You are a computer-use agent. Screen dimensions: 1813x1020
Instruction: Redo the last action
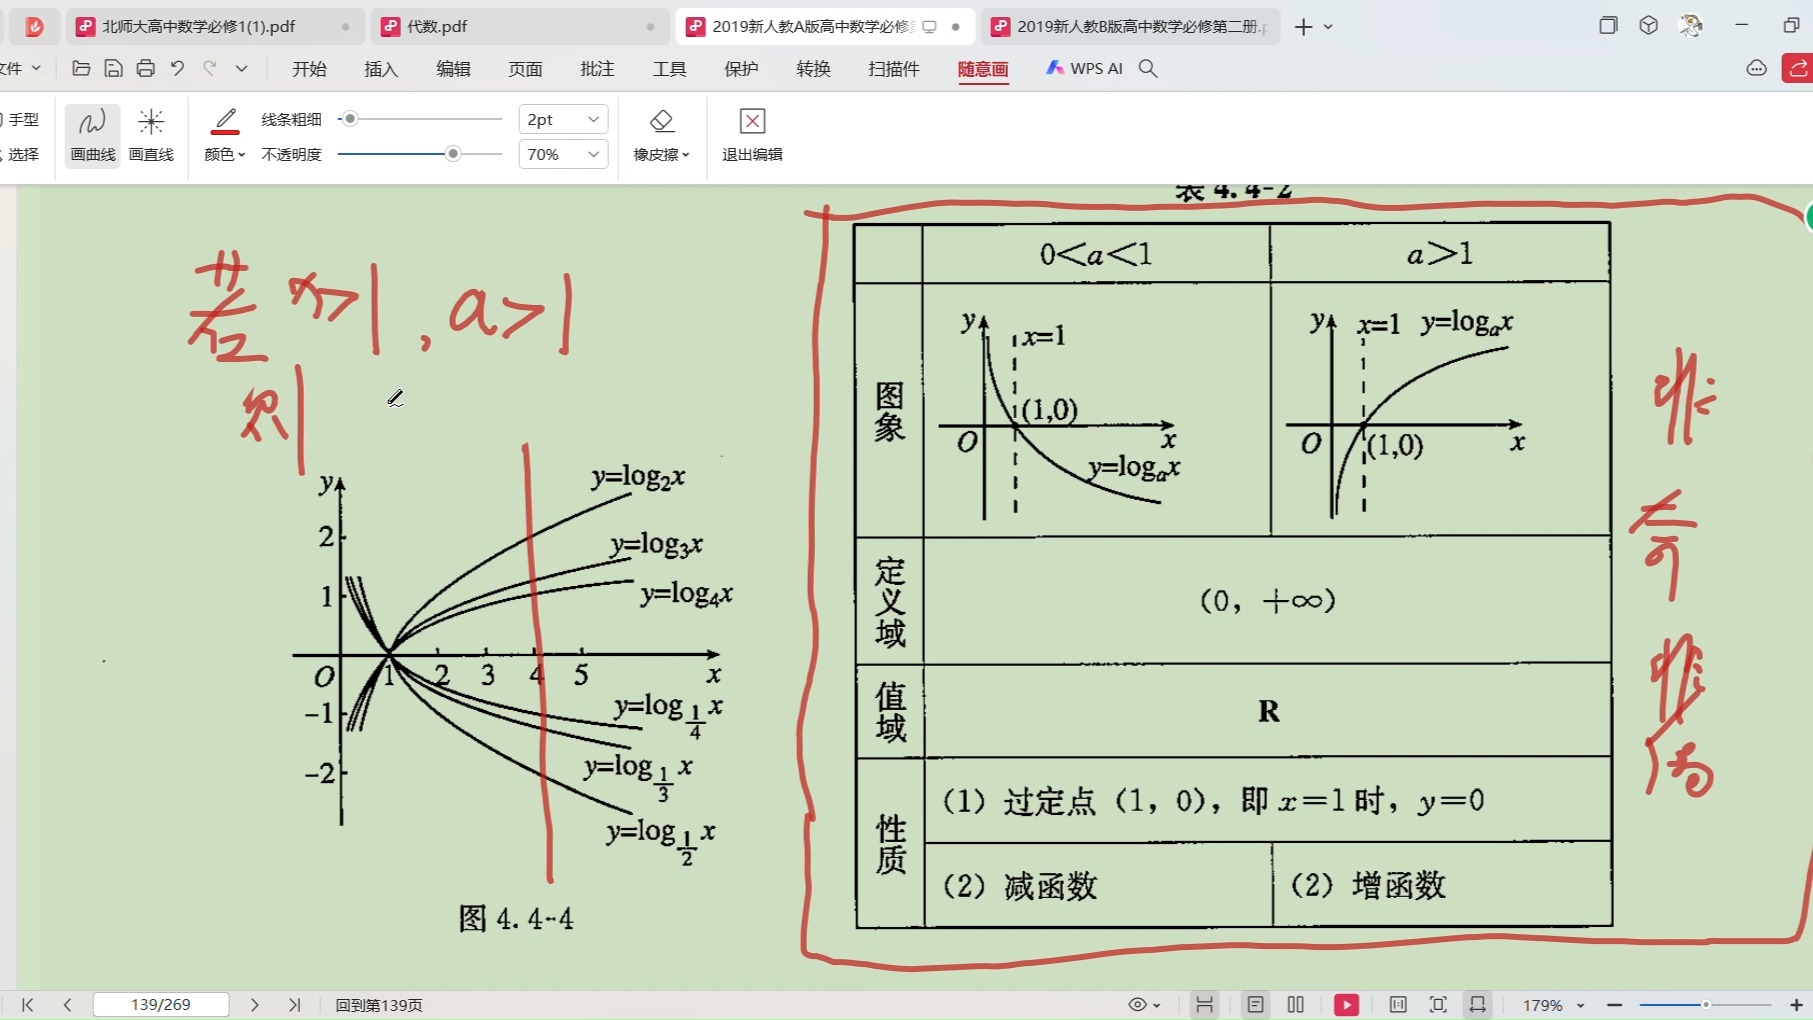click(210, 68)
